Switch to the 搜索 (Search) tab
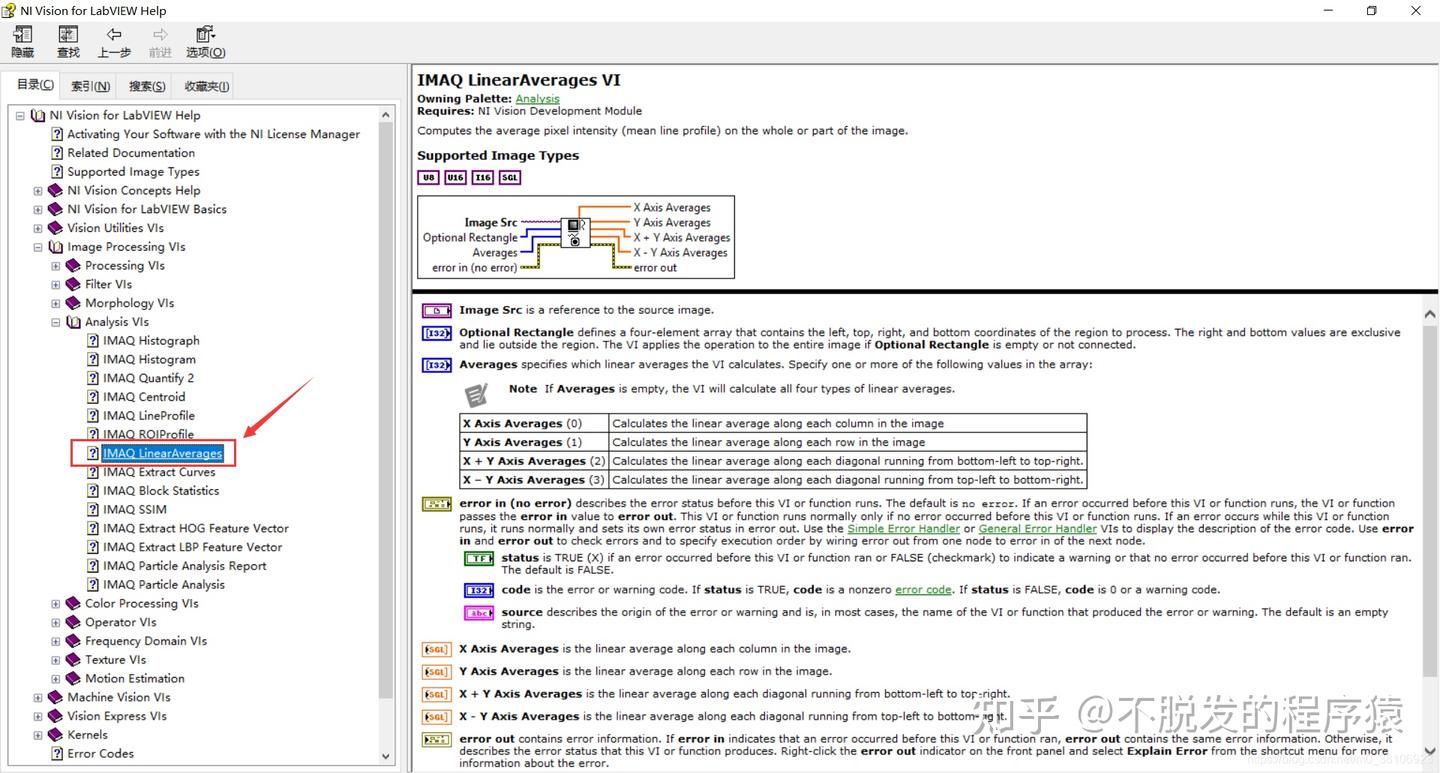The height and width of the screenshot is (773, 1440). pyautogui.click(x=146, y=86)
